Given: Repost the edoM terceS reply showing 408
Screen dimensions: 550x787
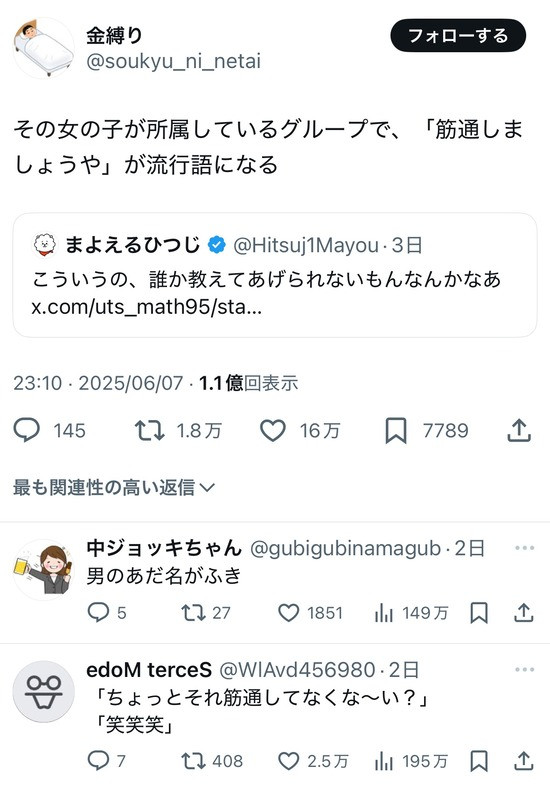Looking at the screenshot, I should 193,761.
